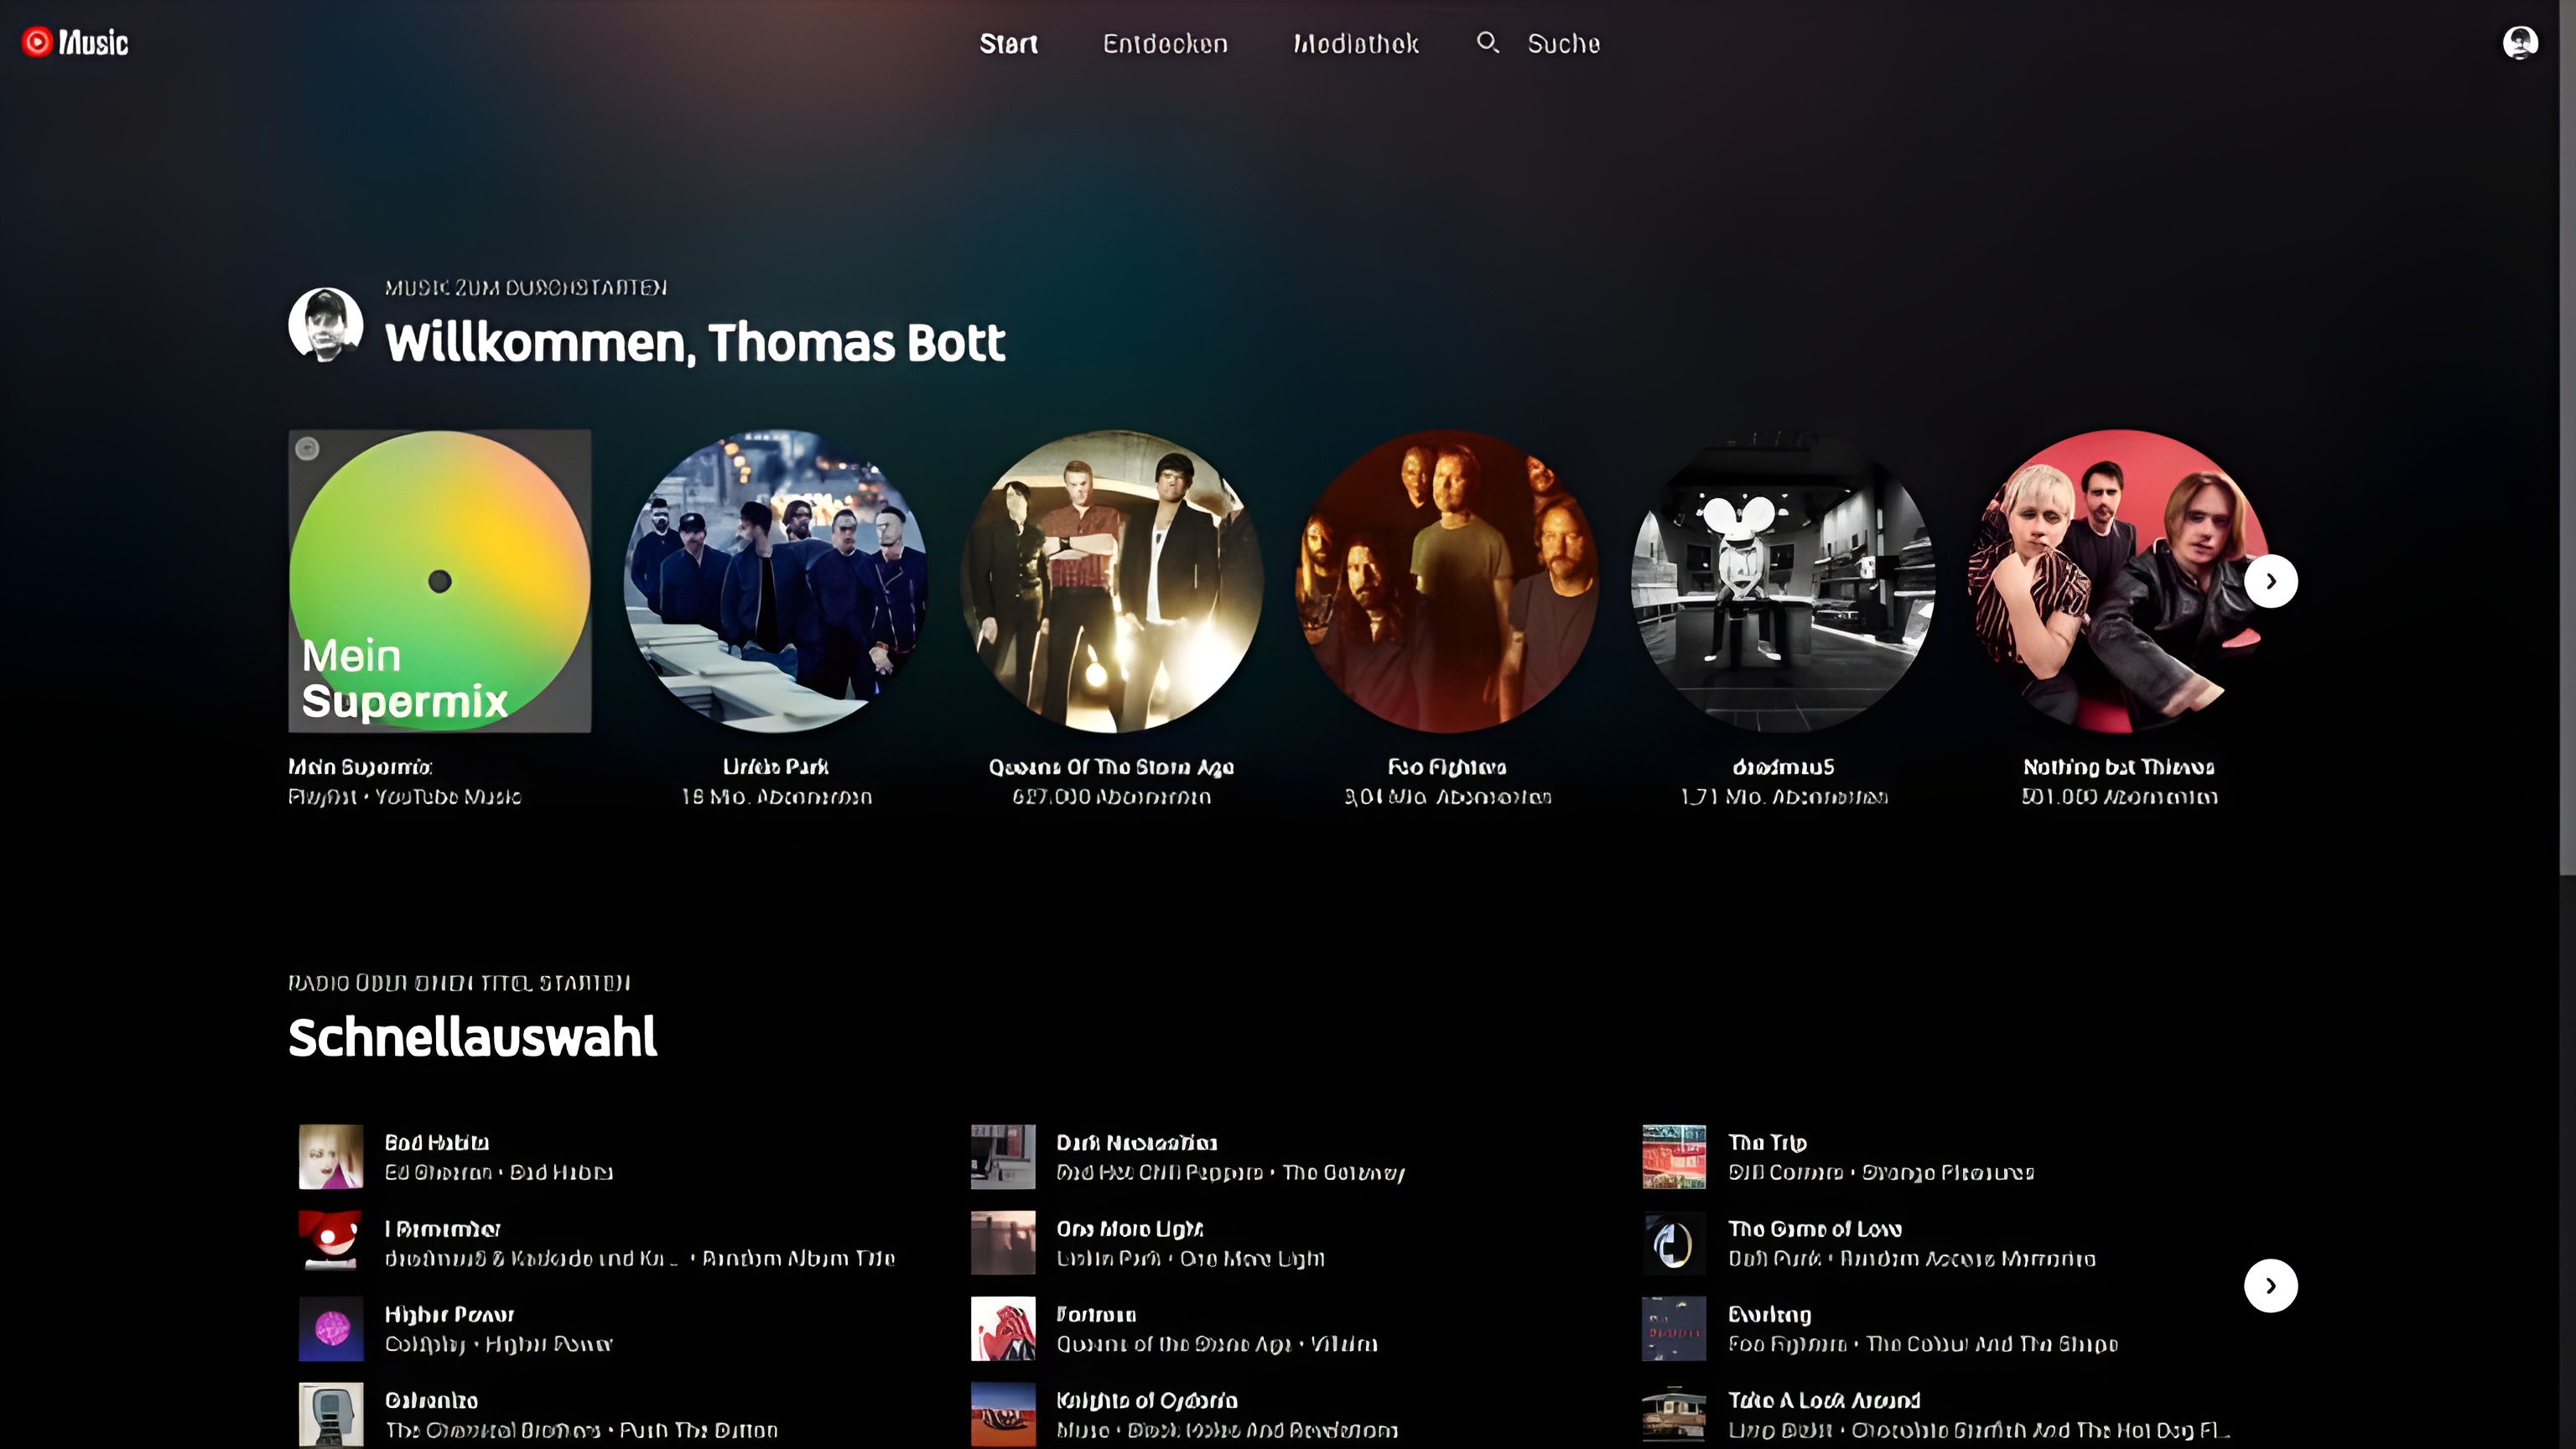Open the Linkin Park artist photo
This screenshot has width=2576, height=1449.
[x=776, y=581]
